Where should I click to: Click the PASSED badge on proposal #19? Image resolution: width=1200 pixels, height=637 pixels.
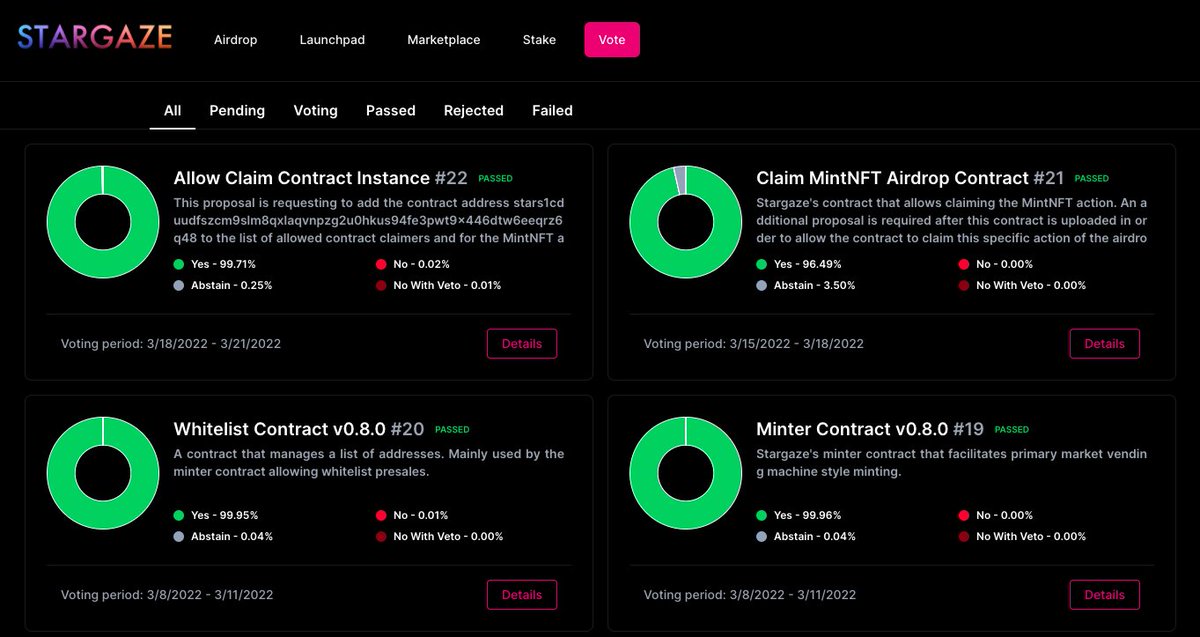tap(1012, 430)
